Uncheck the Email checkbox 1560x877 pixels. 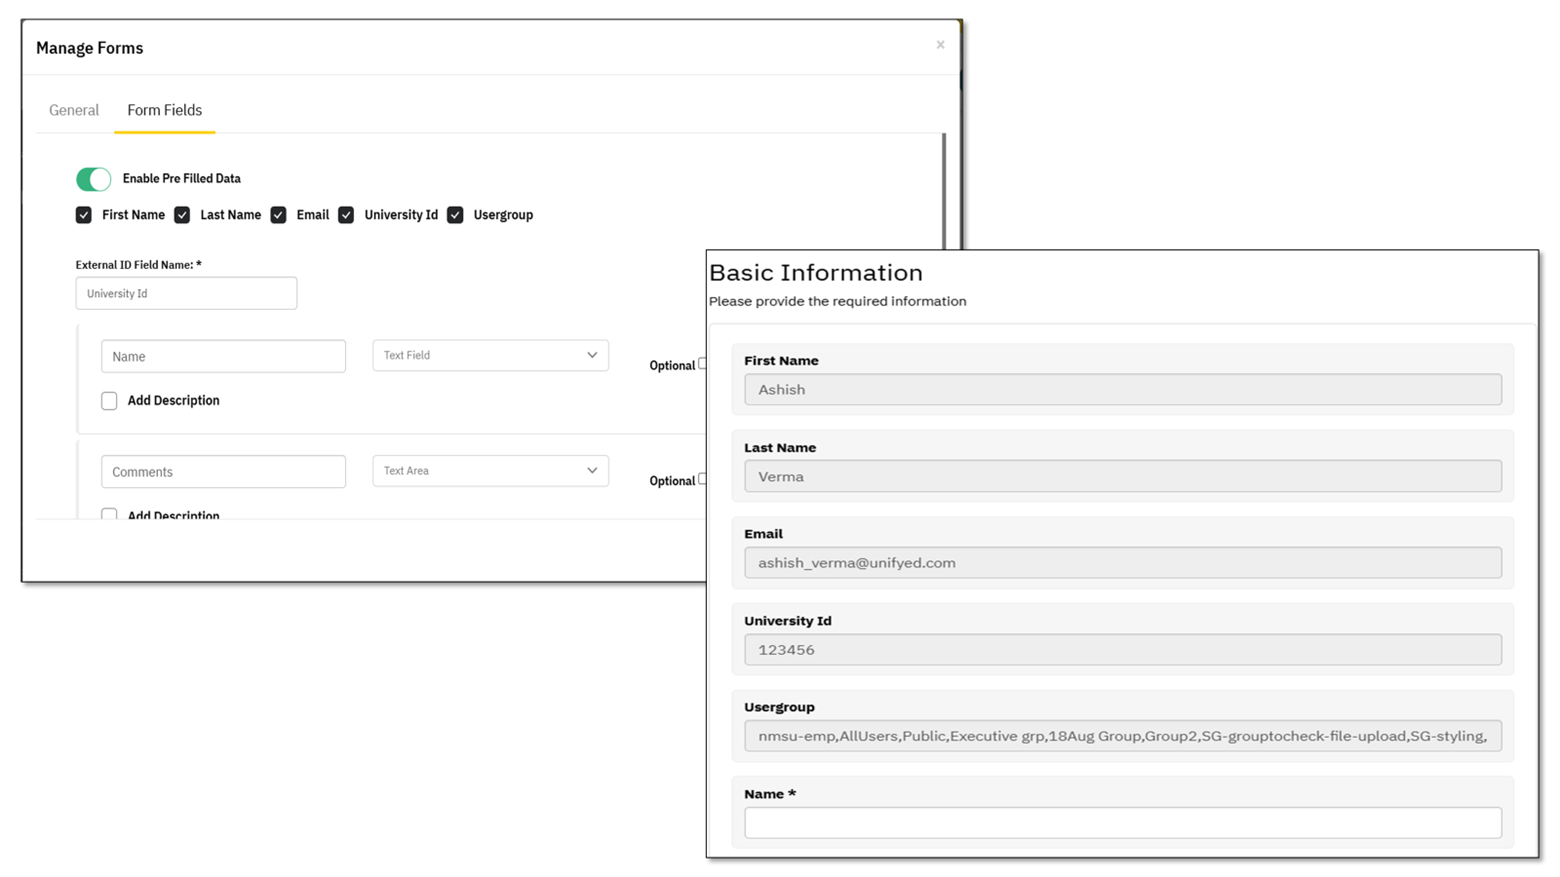pos(278,215)
